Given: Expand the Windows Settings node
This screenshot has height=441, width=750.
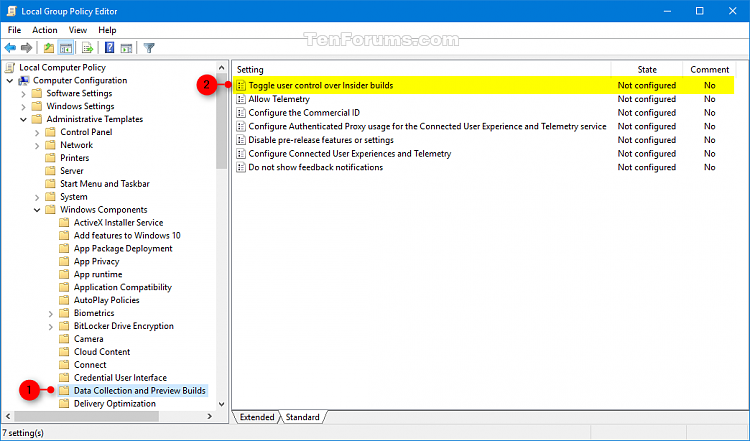Looking at the screenshot, I should (x=23, y=107).
